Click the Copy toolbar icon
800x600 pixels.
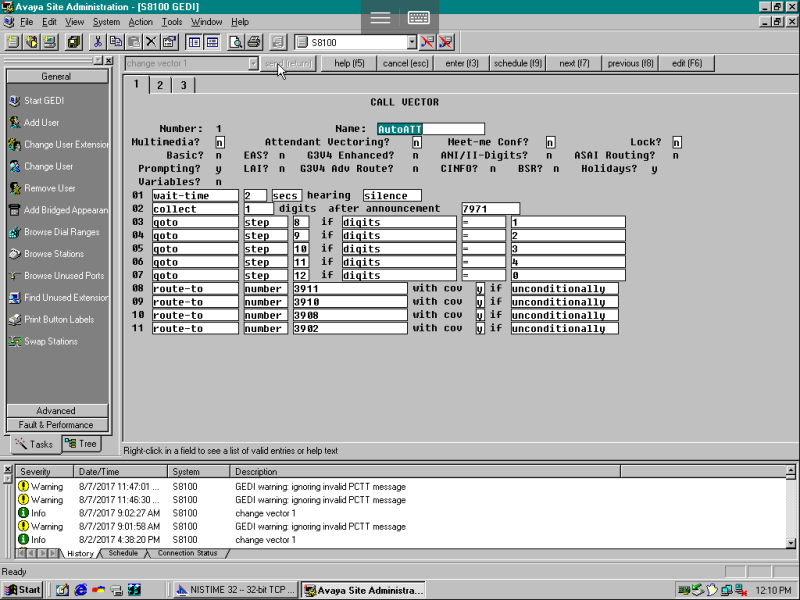click(x=116, y=42)
